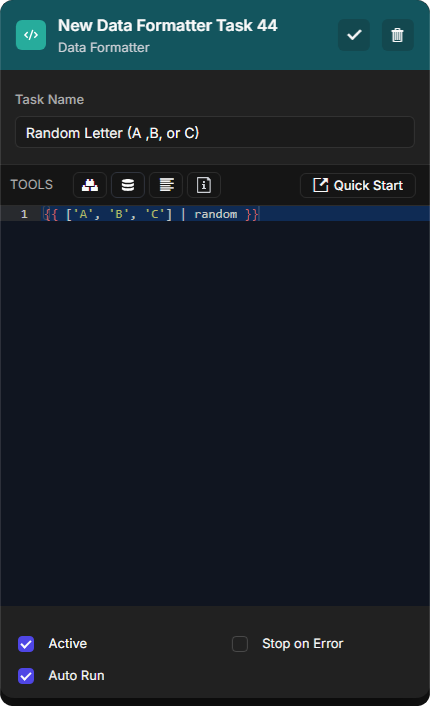Open the blocks tool in the toolbar

(90, 185)
